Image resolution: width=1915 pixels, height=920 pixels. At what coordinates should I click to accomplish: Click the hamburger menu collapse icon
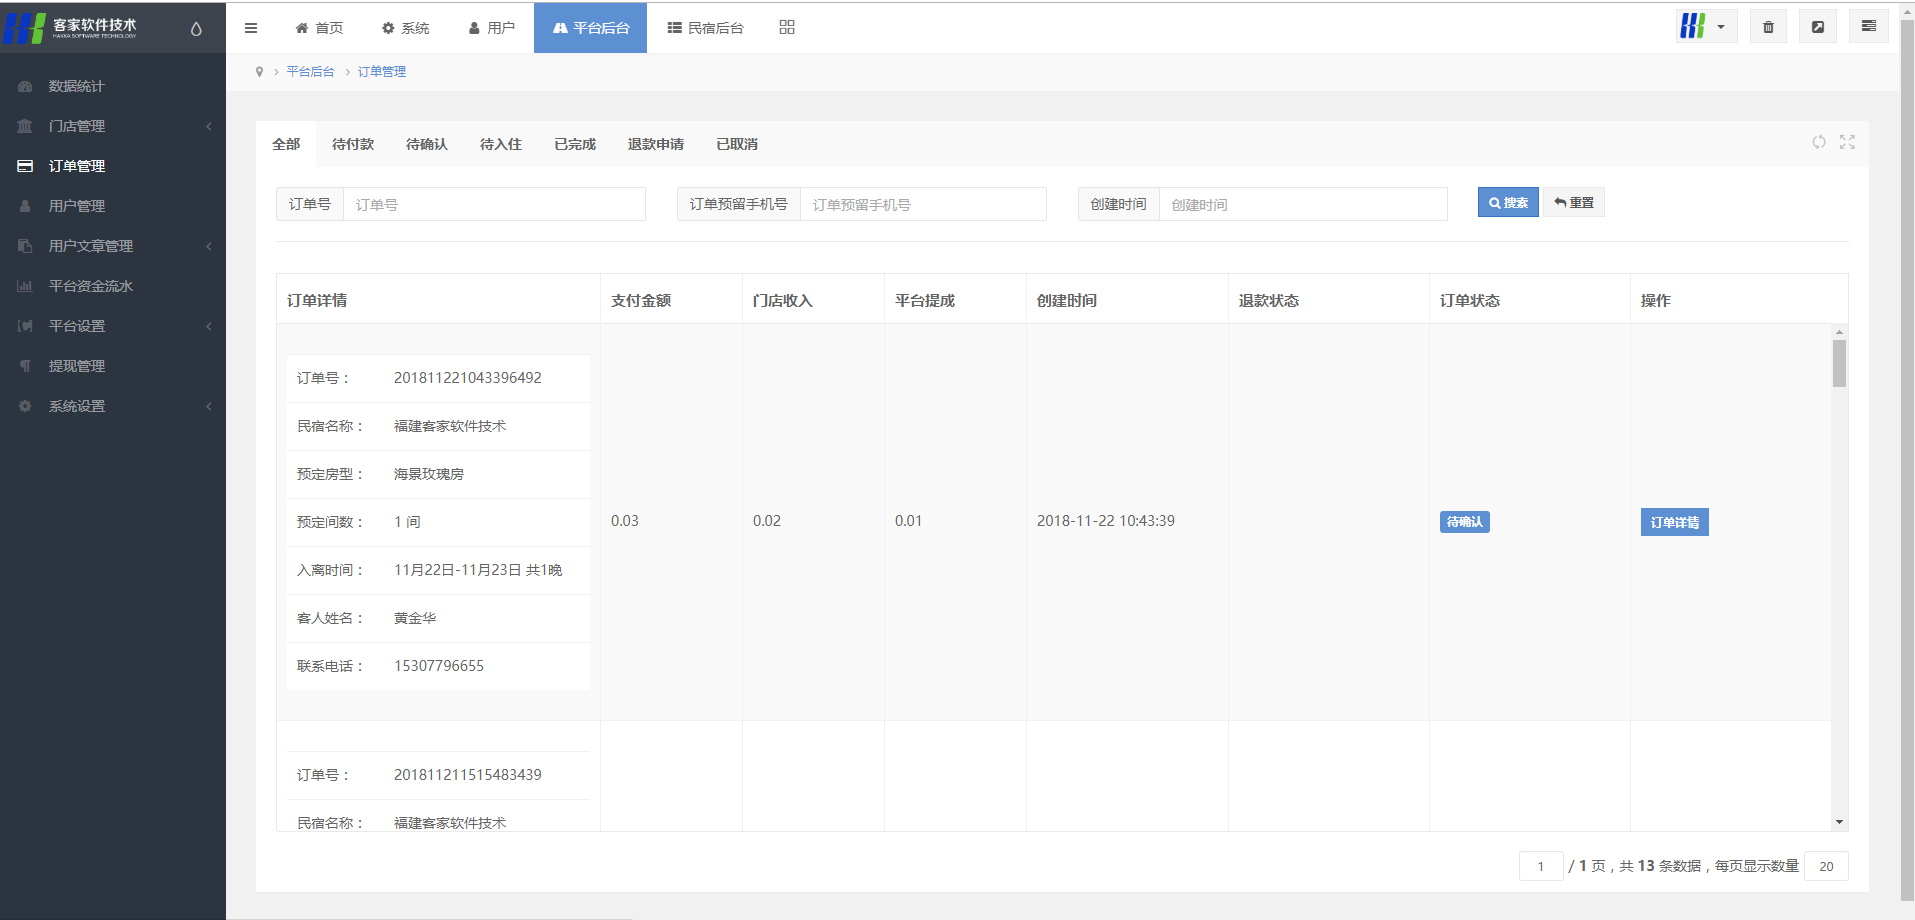click(251, 28)
